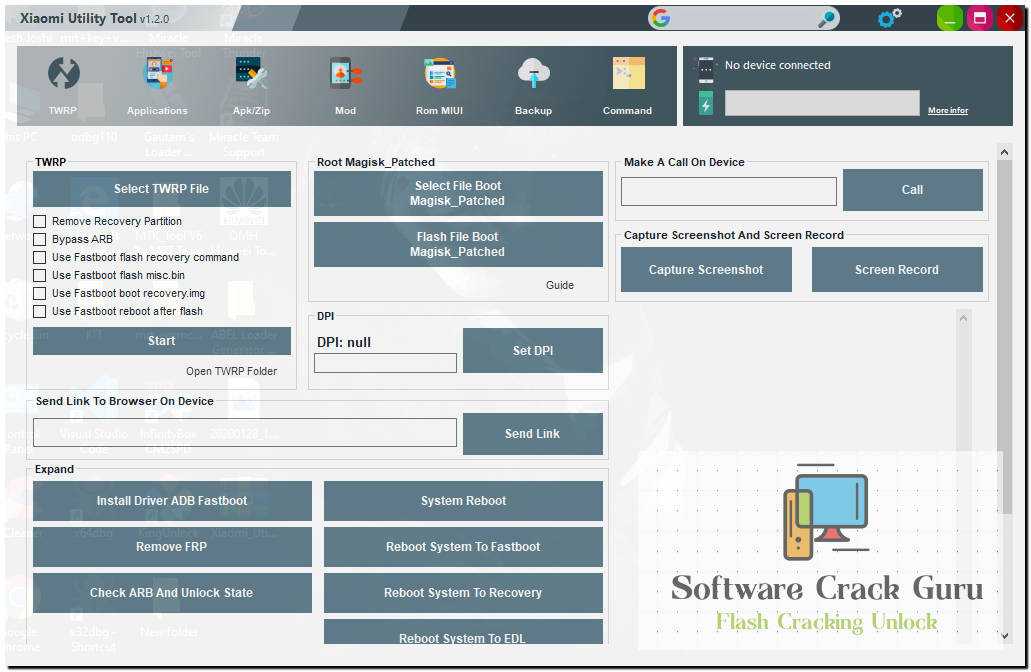Click the device info gray field
This screenshot has width=1031, height=672.
[x=822, y=103]
